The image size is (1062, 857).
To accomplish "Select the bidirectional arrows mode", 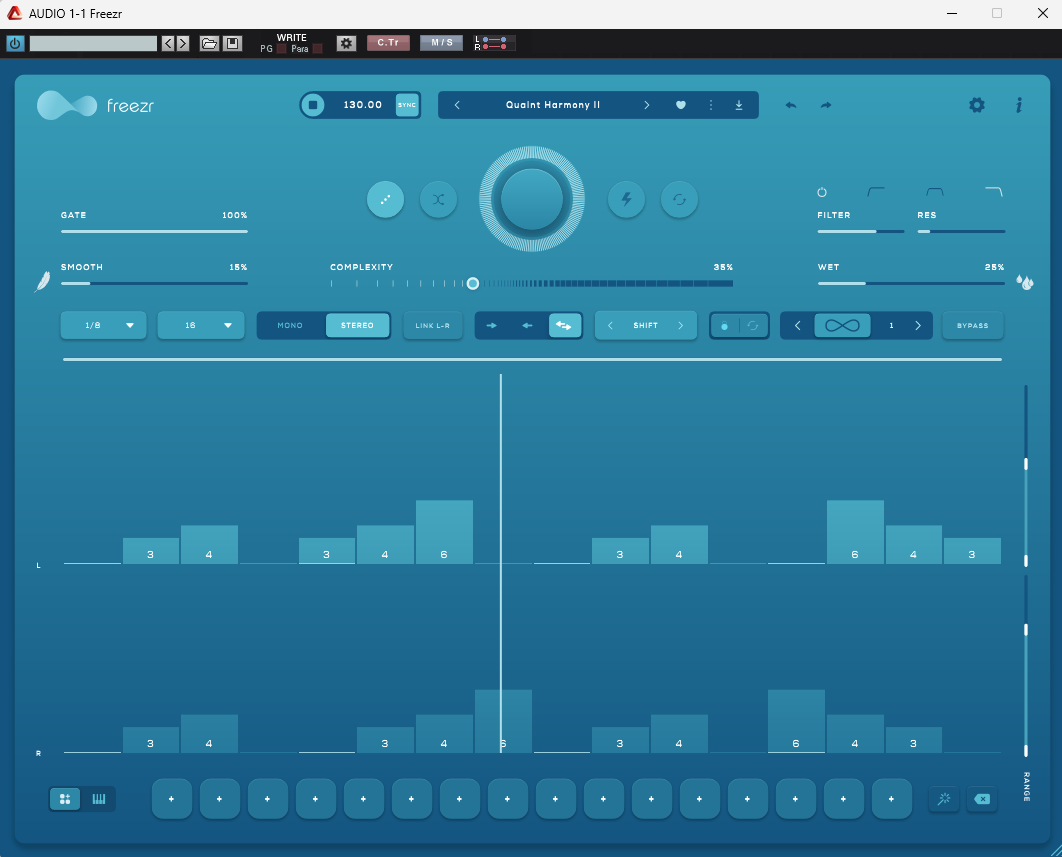I will (x=564, y=326).
